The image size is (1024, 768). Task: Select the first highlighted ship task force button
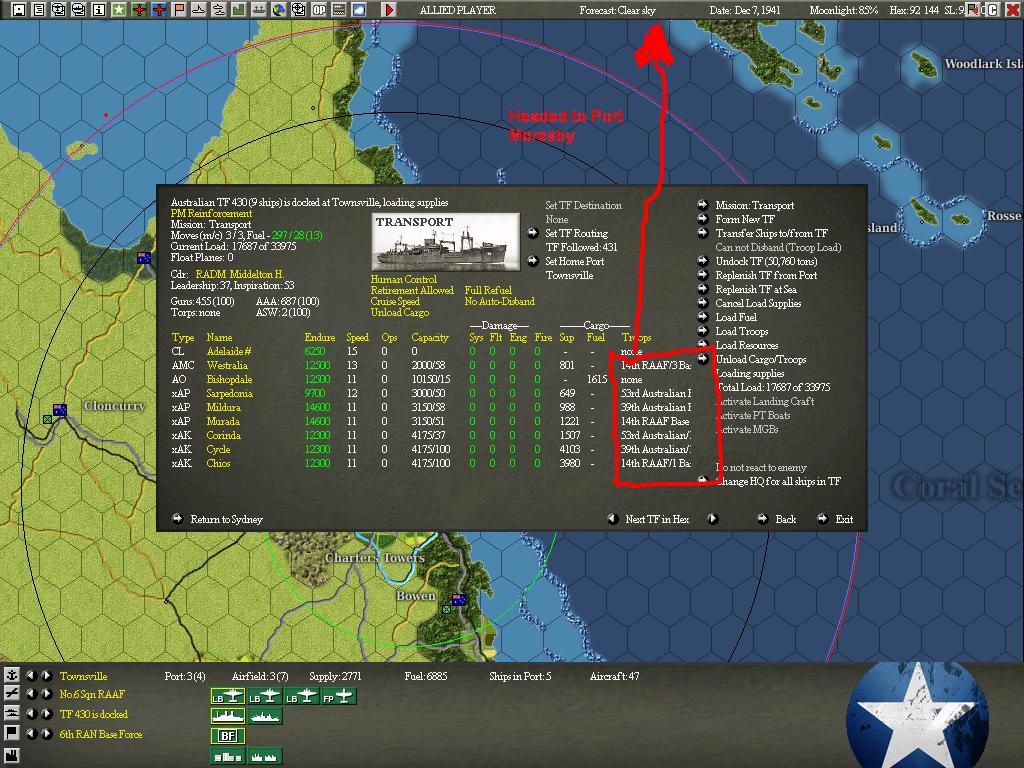click(x=228, y=716)
